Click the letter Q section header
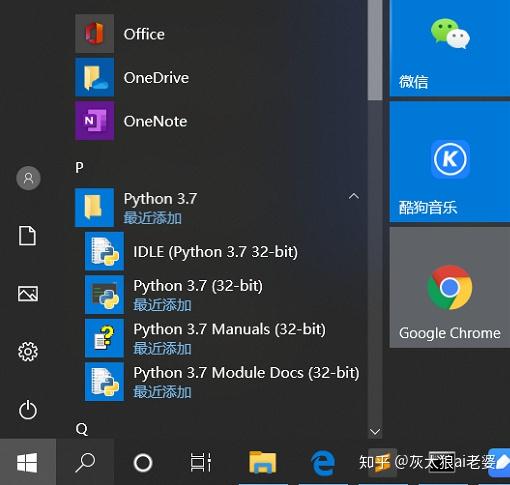 [x=82, y=429]
